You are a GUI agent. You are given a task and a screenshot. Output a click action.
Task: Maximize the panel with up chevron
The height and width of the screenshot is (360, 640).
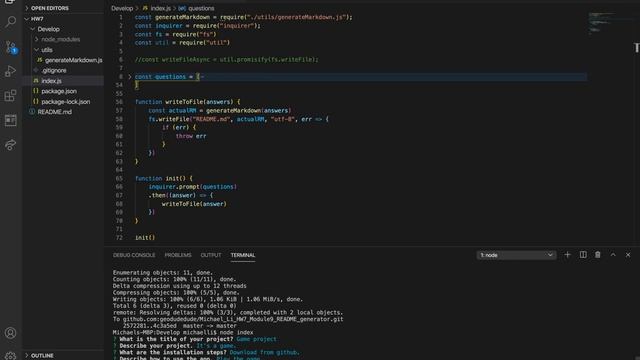(x=613, y=255)
